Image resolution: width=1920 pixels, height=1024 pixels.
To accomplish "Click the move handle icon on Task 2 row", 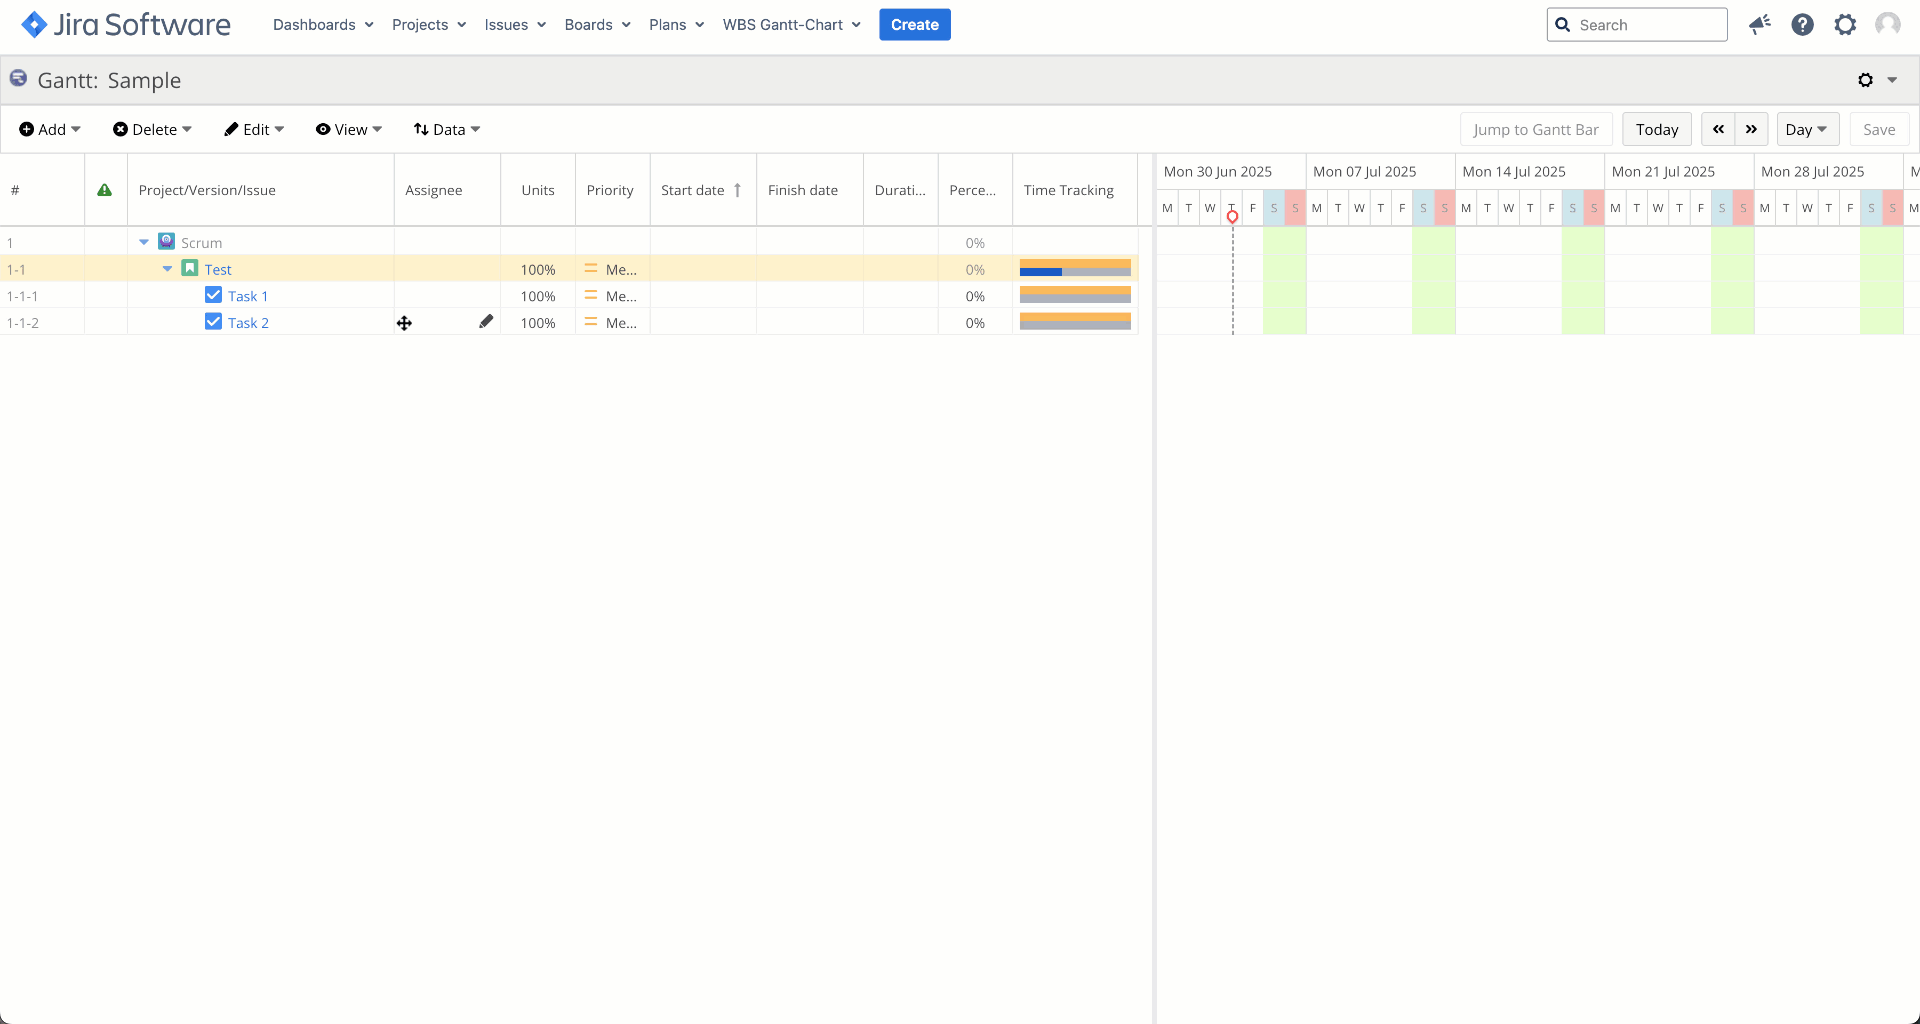I will click(x=404, y=323).
